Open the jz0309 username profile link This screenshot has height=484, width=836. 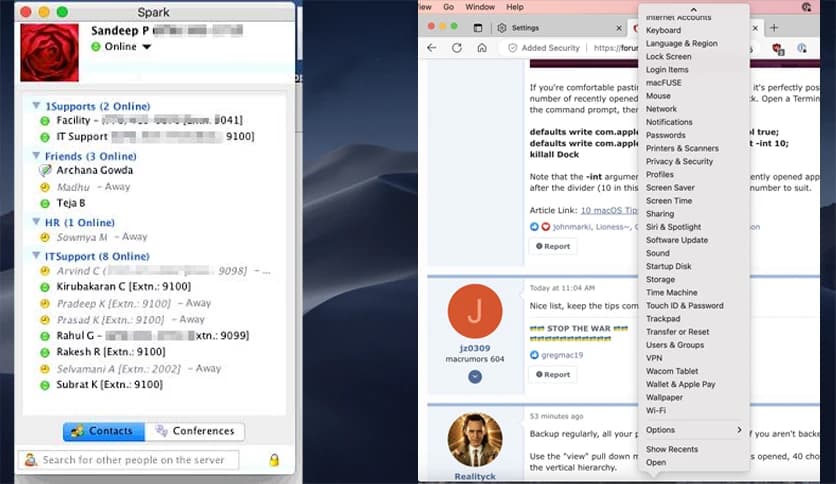pos(475,348)
